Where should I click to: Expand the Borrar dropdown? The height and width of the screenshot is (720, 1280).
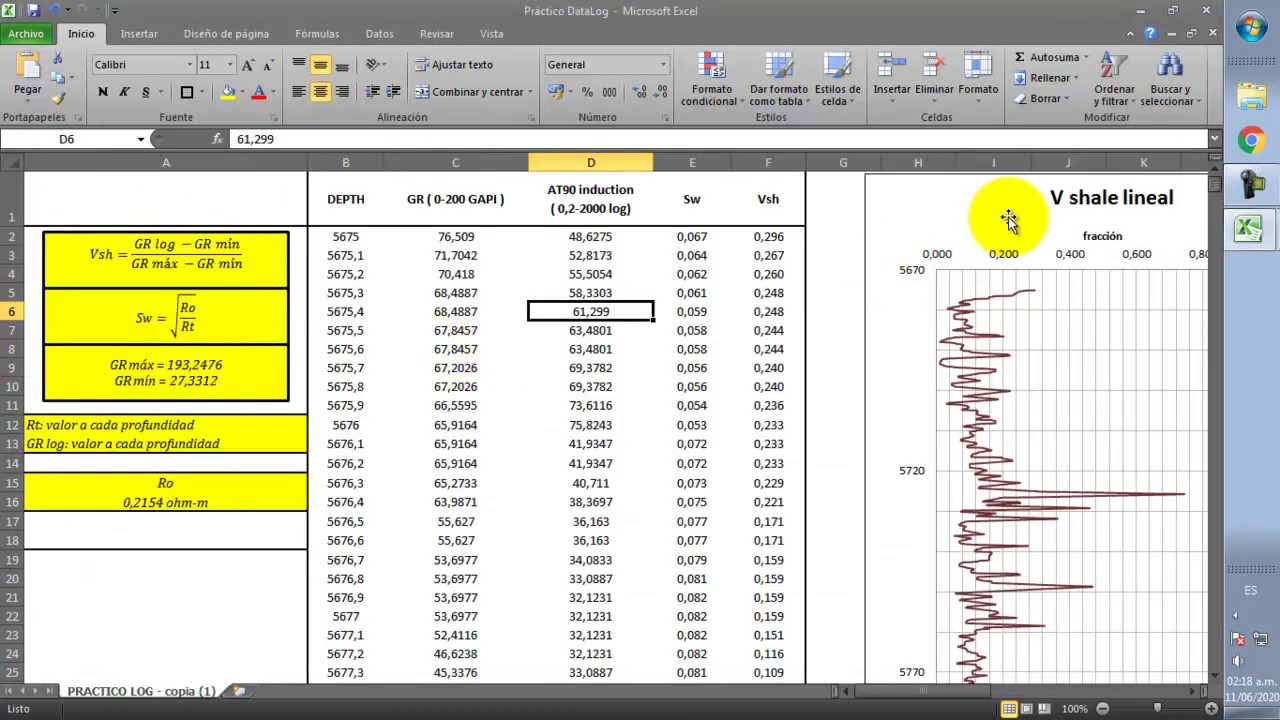coord(1067,99)
